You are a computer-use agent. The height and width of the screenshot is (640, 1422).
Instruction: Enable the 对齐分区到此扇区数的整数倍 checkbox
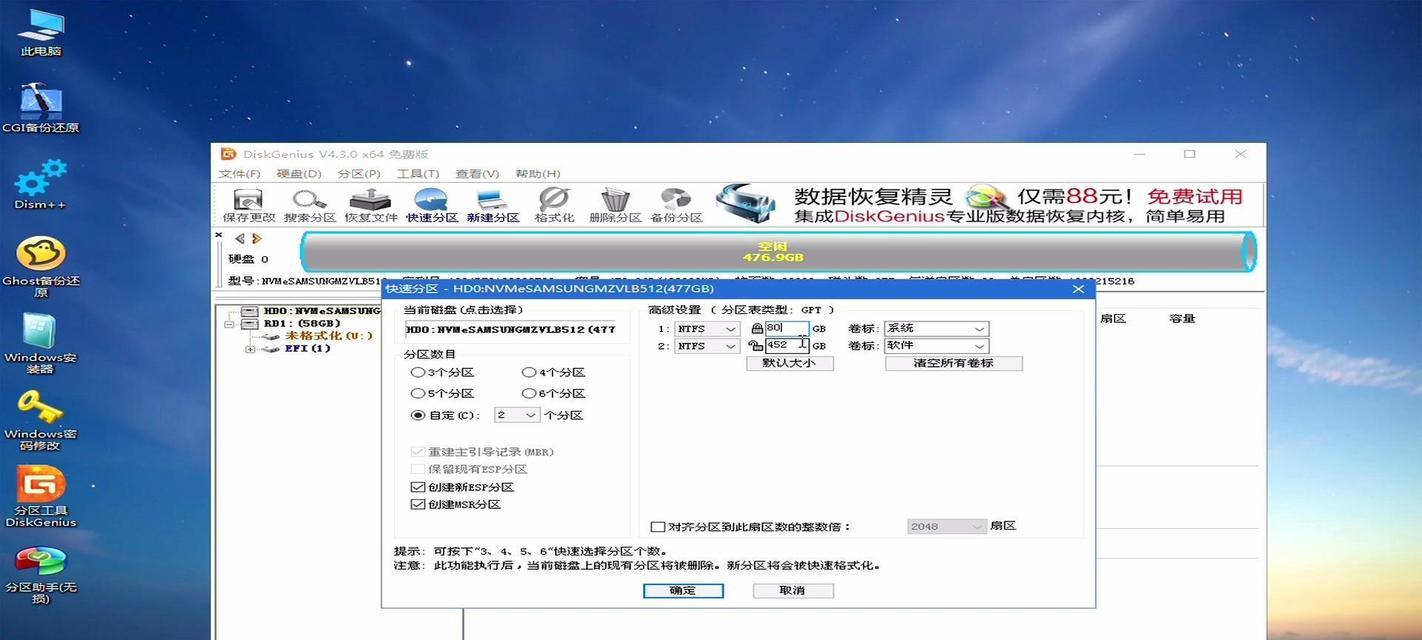click(657, 527)
